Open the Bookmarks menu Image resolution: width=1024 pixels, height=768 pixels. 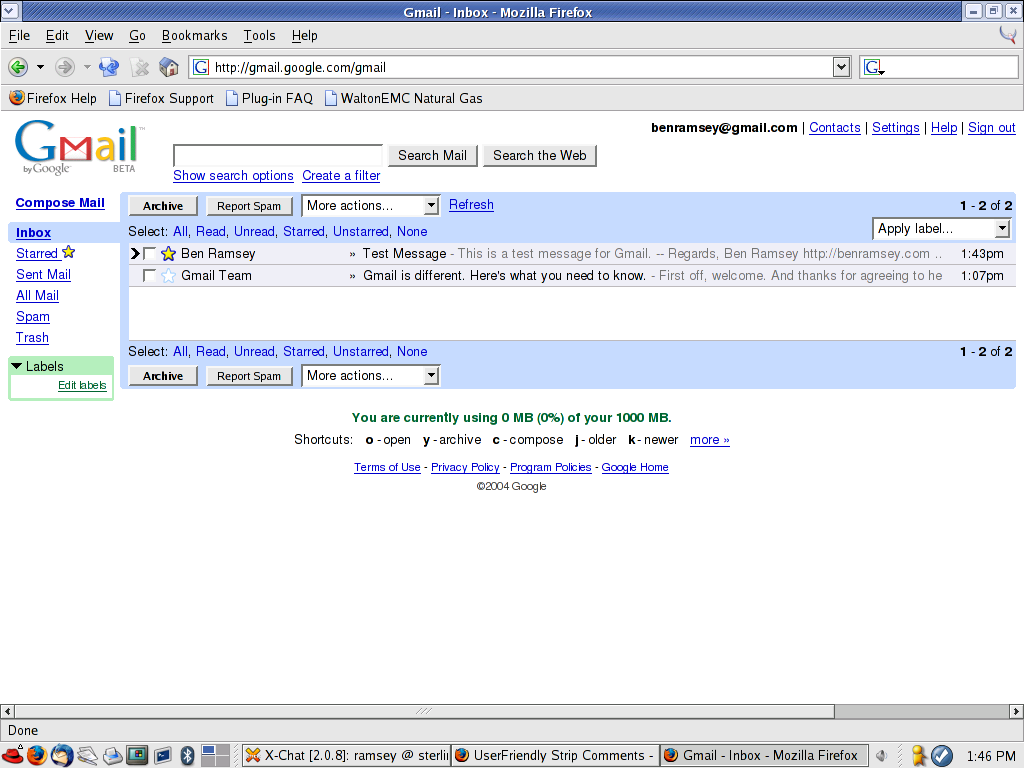[x=194, y=35]
